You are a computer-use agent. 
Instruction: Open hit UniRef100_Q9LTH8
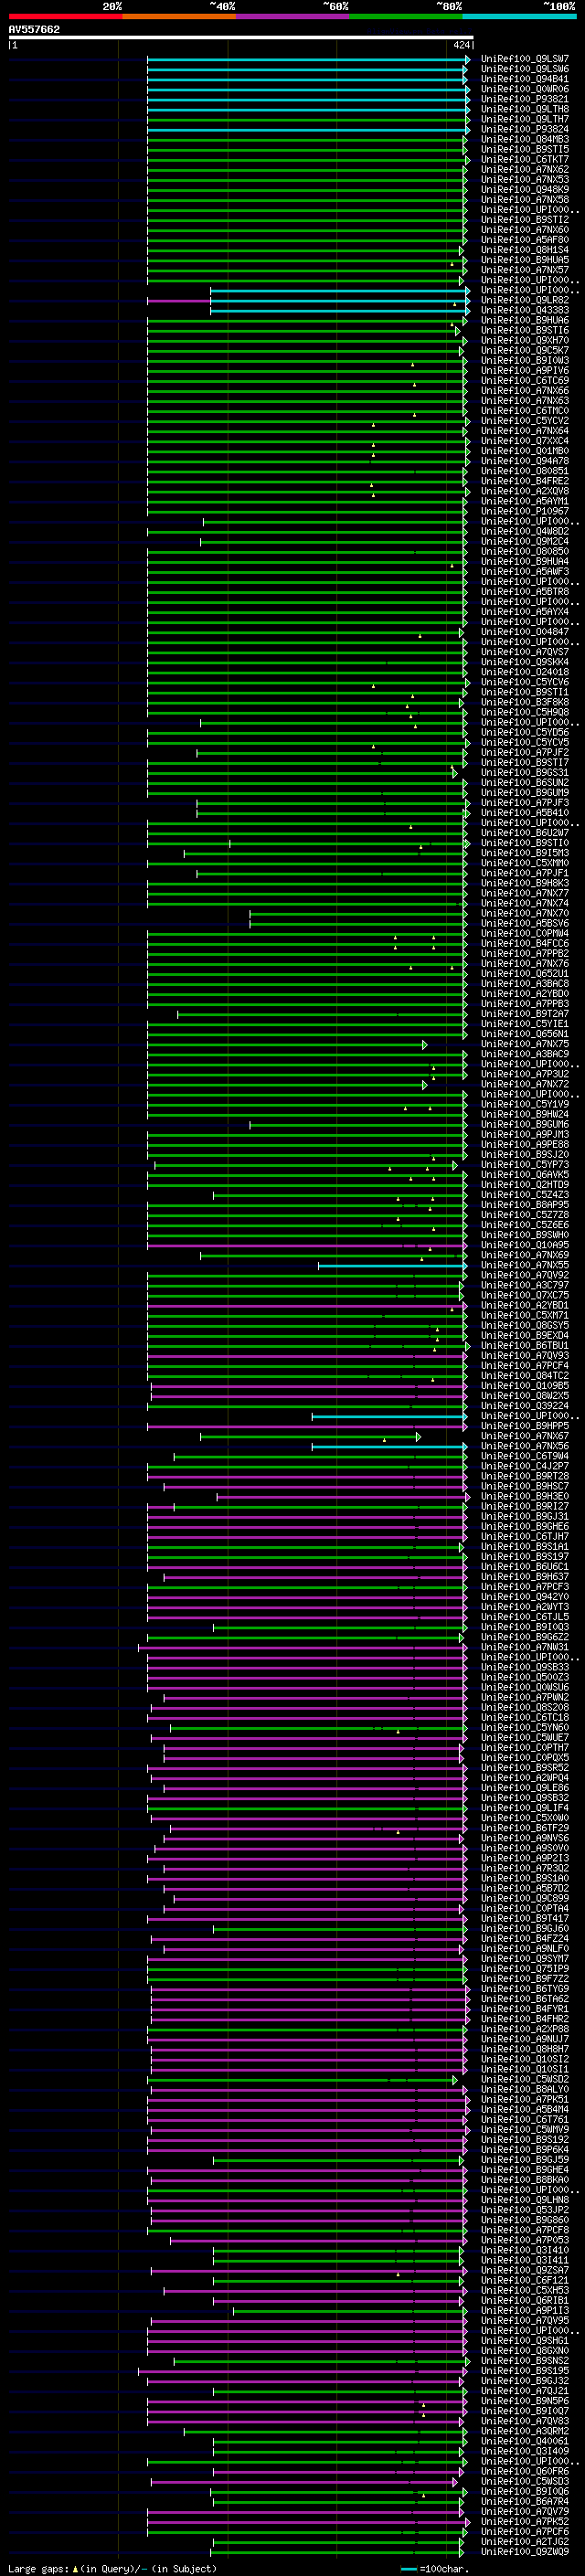click(x=525, y=110)
